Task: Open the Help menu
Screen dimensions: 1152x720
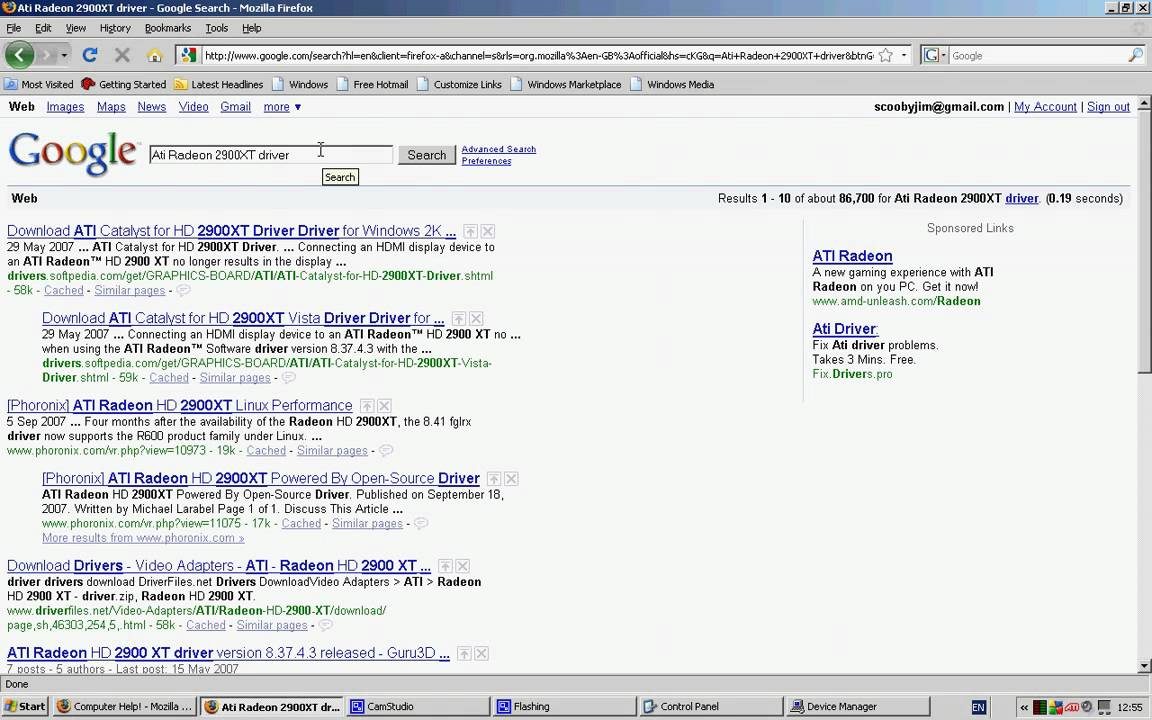Action: click(251, 28)
